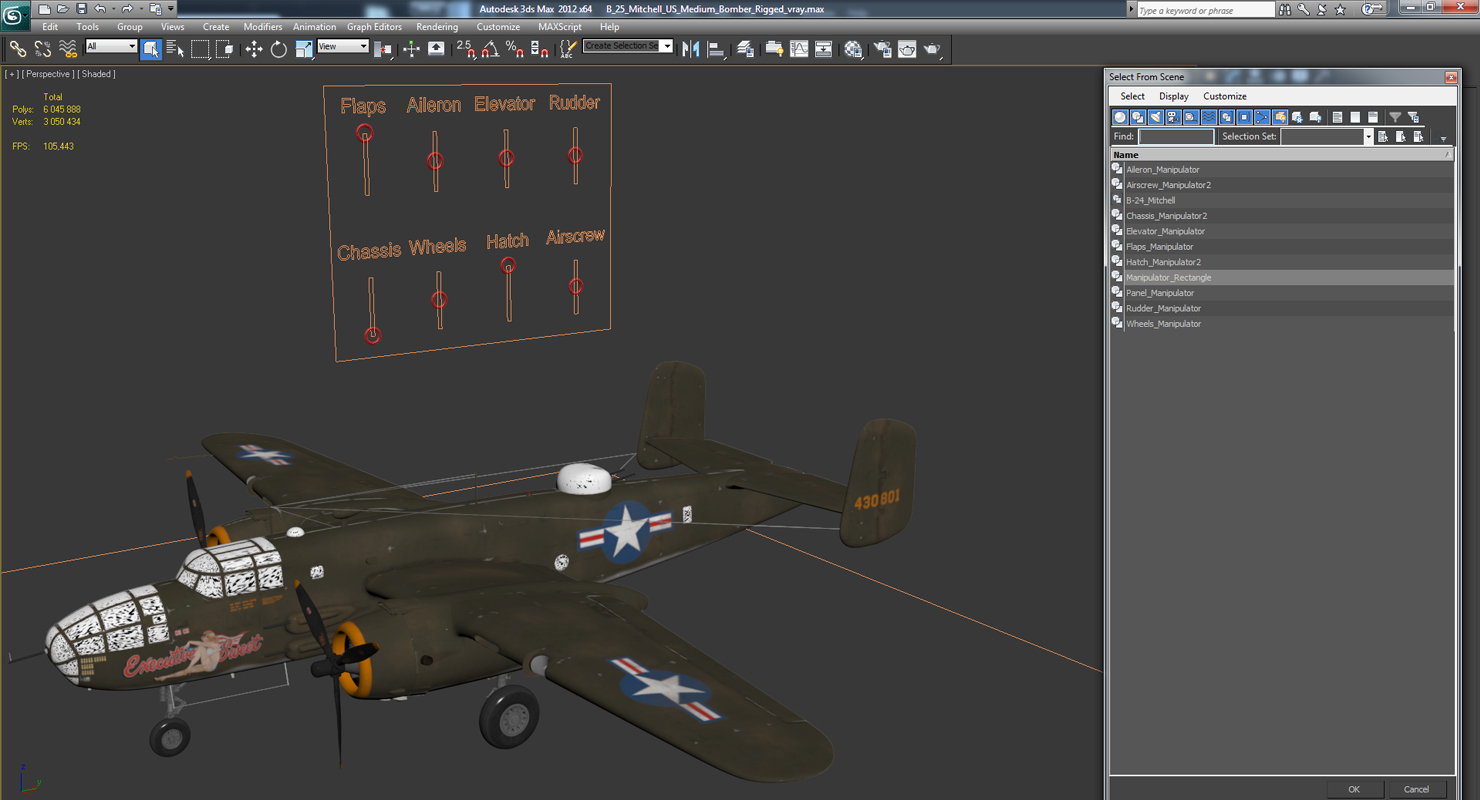Image resolution: width=1480 pixels, height=800 pixels.
Task: Open the Quick Access Toolbar customize arrow
Action: point(171,9)
